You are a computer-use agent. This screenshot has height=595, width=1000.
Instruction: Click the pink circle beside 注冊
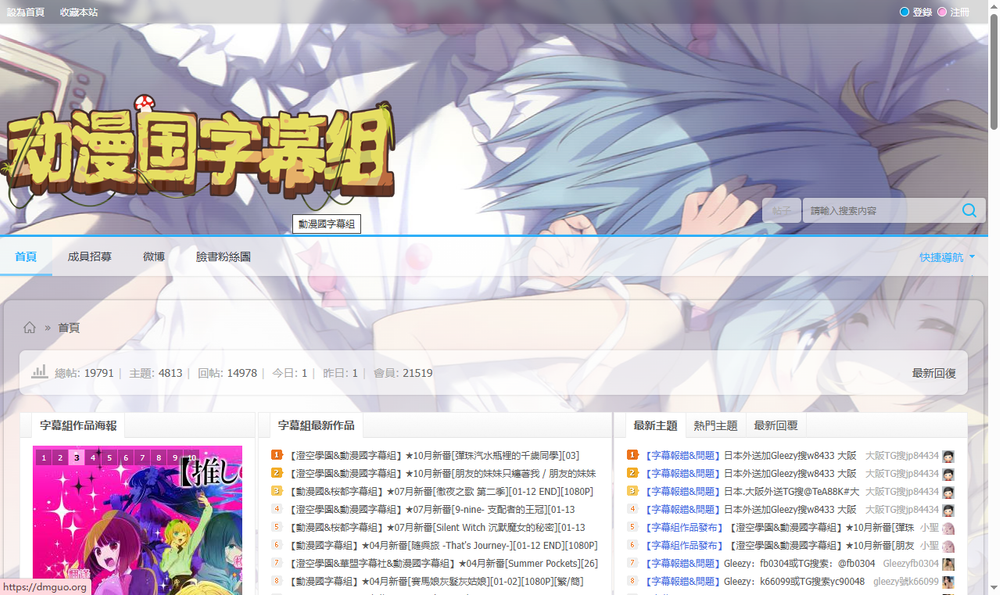pyautogui.click(x=942, y=12)
